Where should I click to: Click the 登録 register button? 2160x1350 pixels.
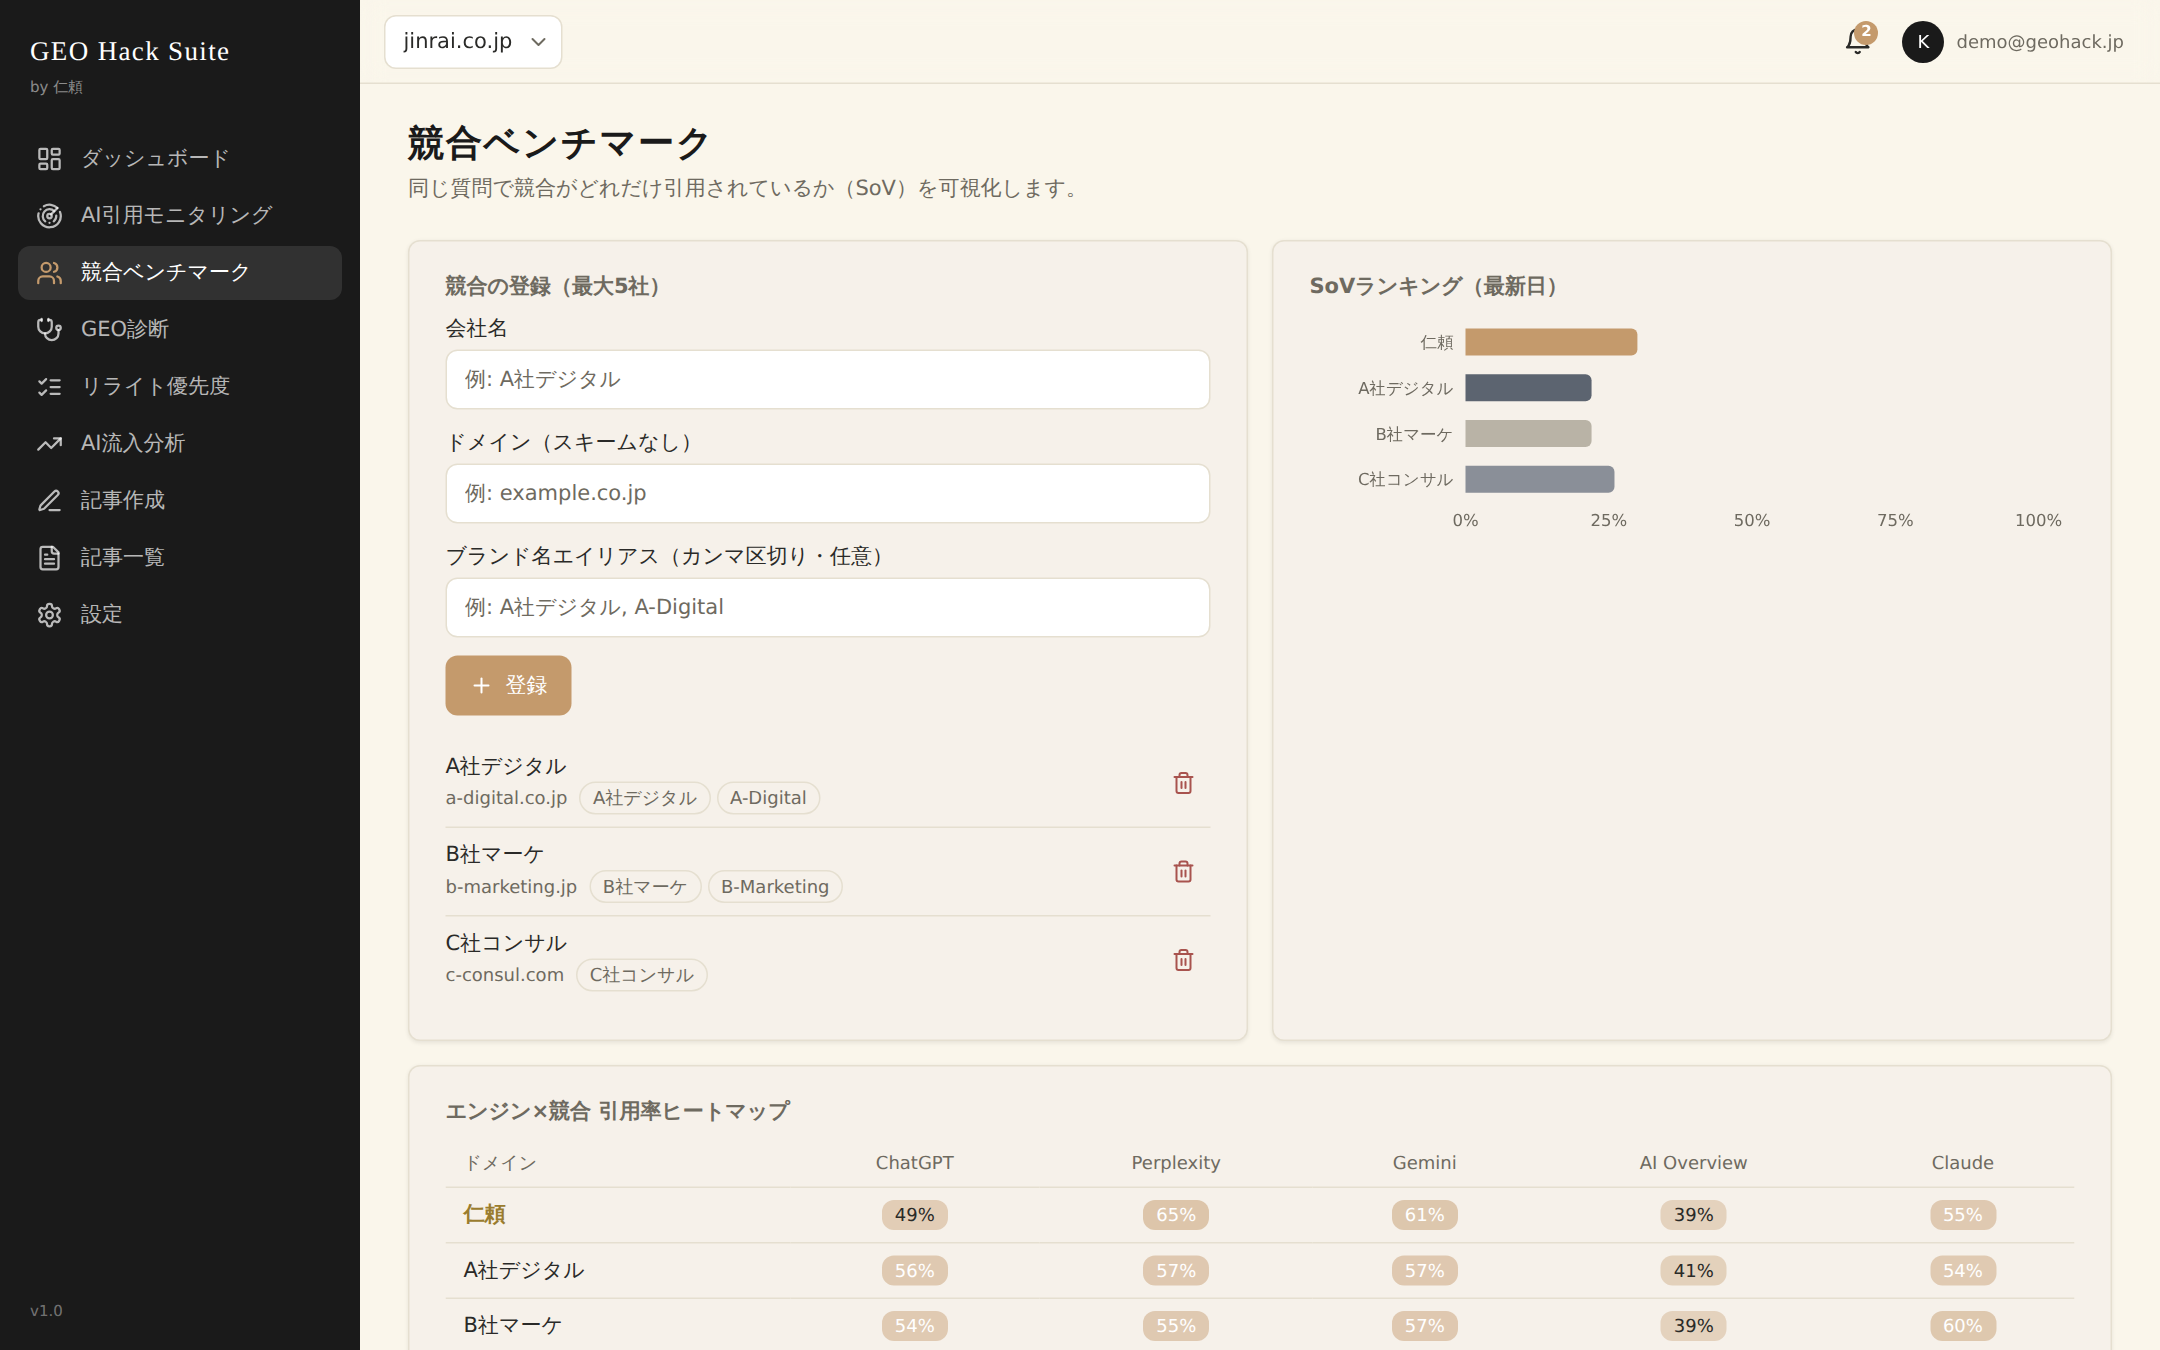508,685
